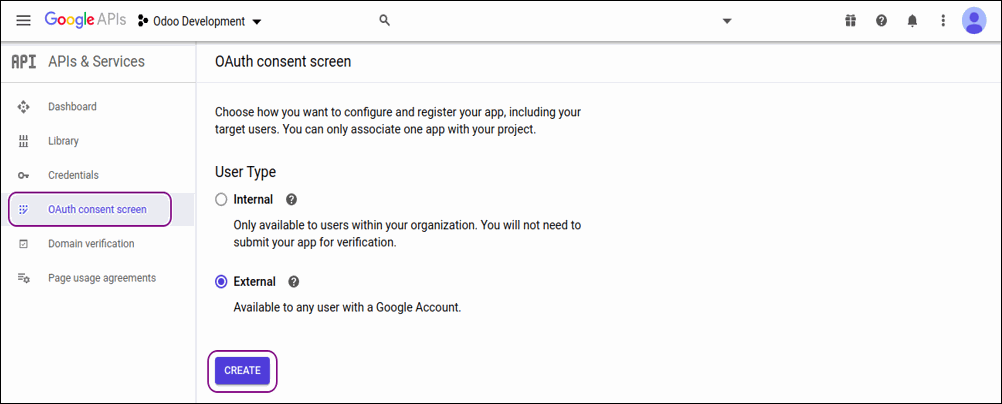Click the Credentials key icon
Viewport: 1002px width, 404px height.
(23, 176)
